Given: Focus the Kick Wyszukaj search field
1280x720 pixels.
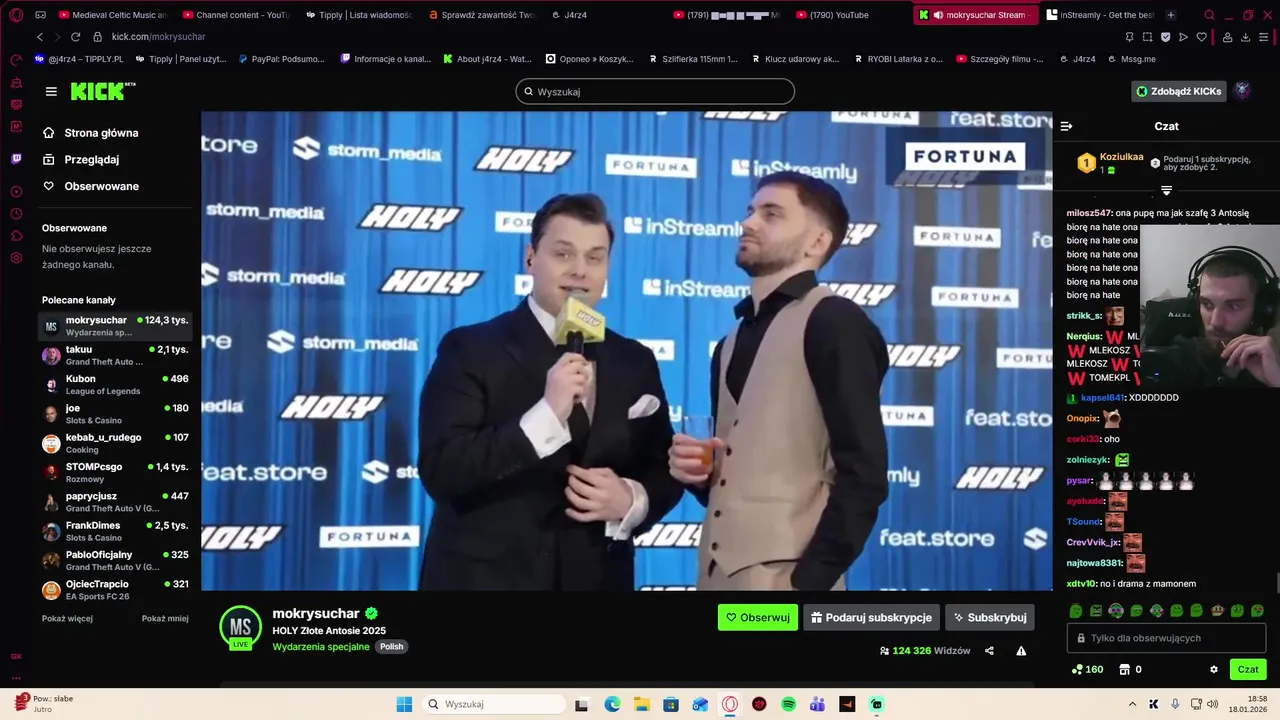Looking at the screenshot, I should point(655,92).
